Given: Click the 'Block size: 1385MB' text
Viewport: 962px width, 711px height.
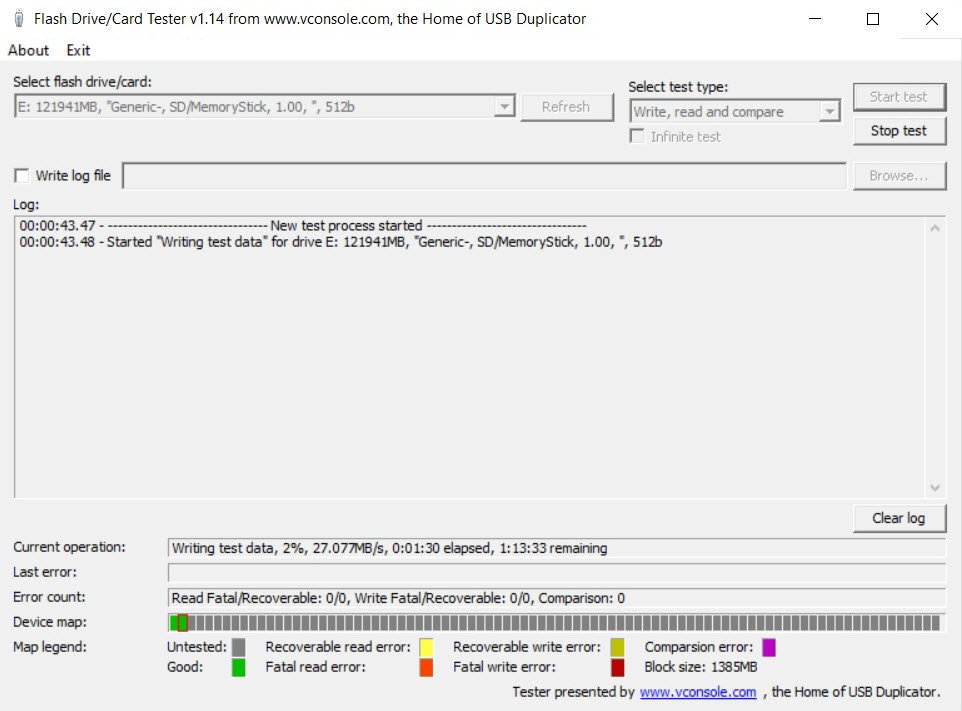Looking at the screenshot, I should tap(701, 667).
